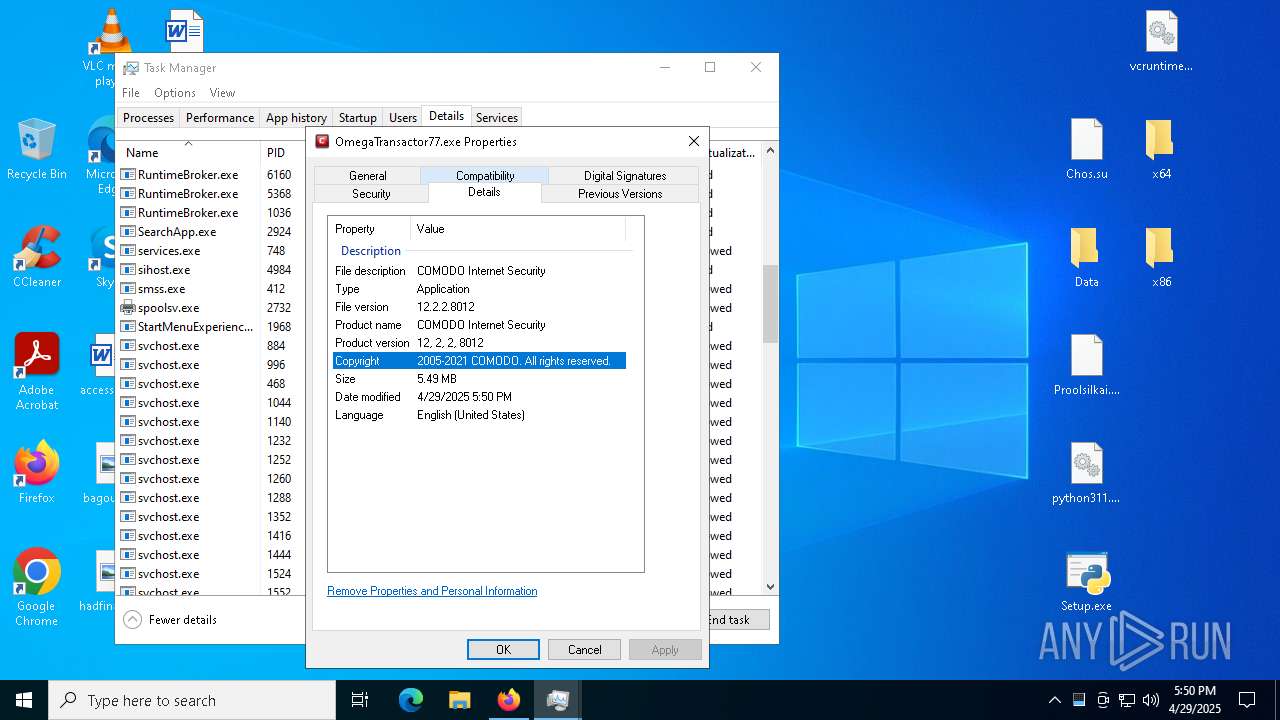Open Task View on the taskbar
1280x720 pixels.
pos(360,700)
